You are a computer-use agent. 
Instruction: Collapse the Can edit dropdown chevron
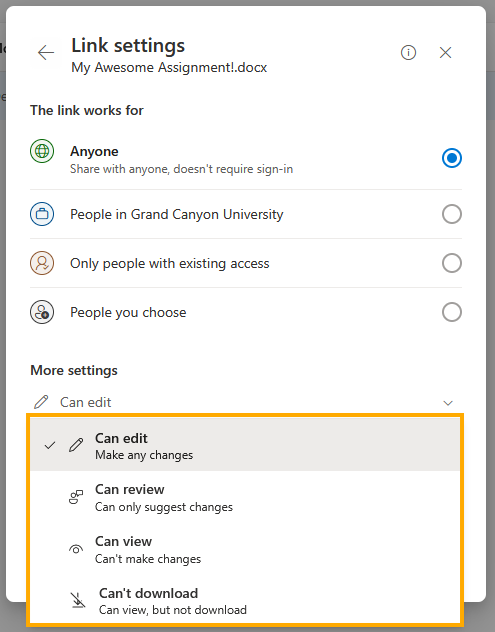448,403
